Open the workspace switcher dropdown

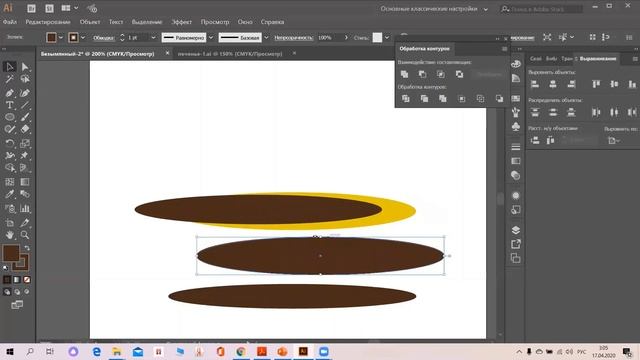(x=486, y=9)
